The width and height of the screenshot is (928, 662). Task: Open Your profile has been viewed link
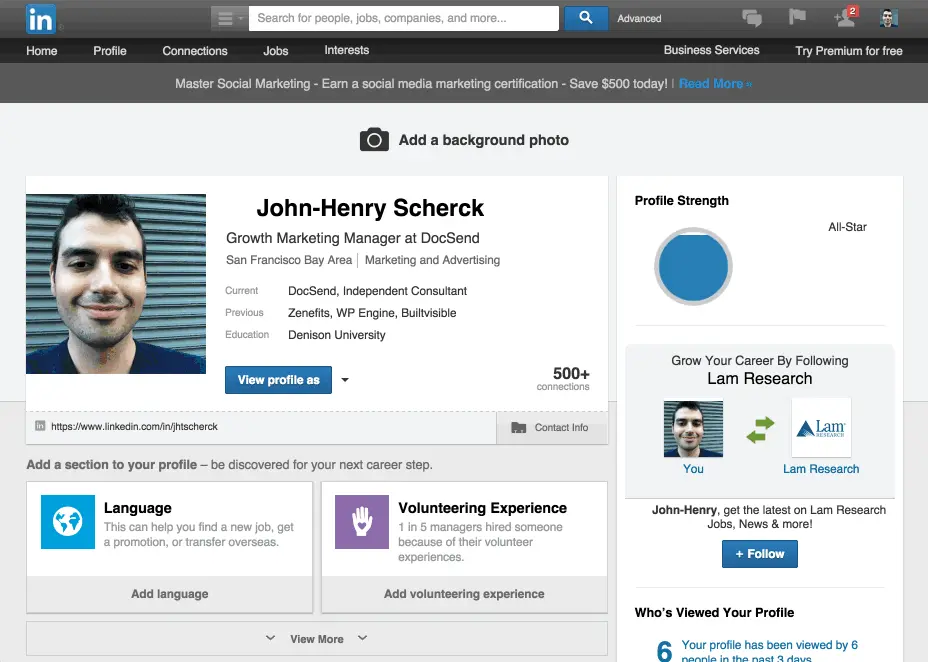tap(769, 651)
